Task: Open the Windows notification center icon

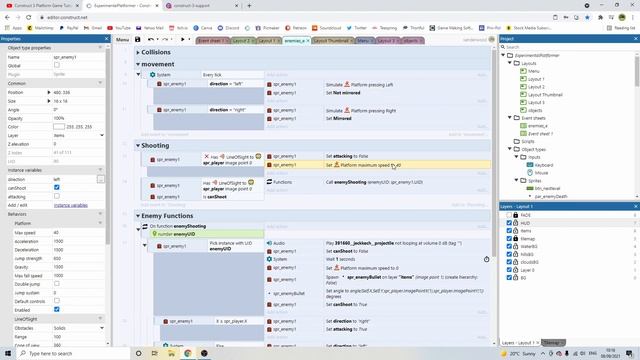Action: [x=629, y=353]
